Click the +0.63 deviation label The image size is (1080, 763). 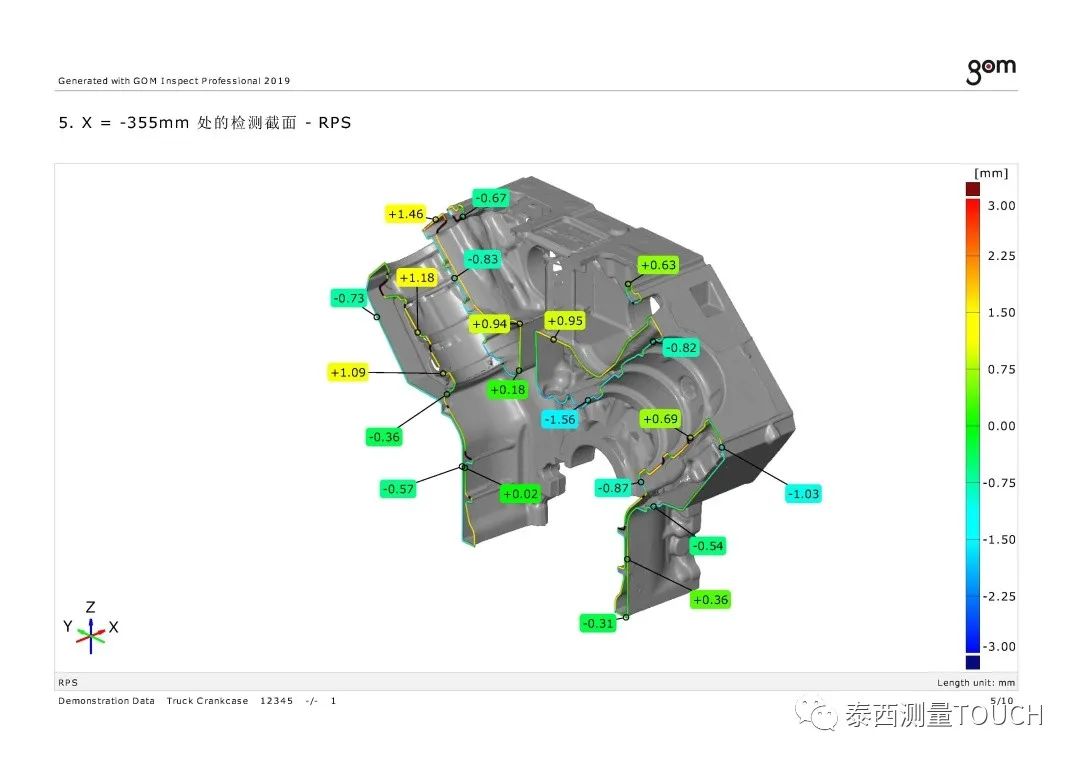pyautogui.click(x=658, y=265)
